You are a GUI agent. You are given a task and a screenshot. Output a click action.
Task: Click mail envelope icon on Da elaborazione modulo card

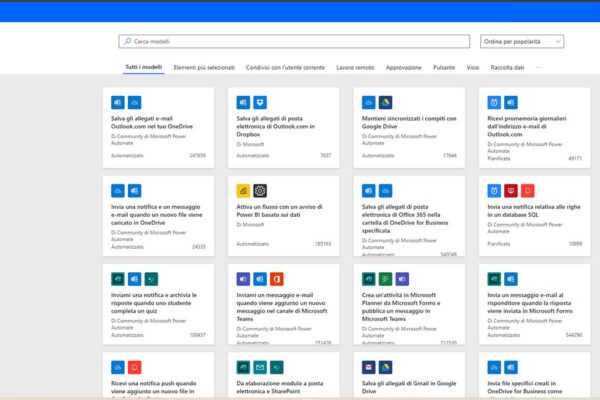point(260,367)
